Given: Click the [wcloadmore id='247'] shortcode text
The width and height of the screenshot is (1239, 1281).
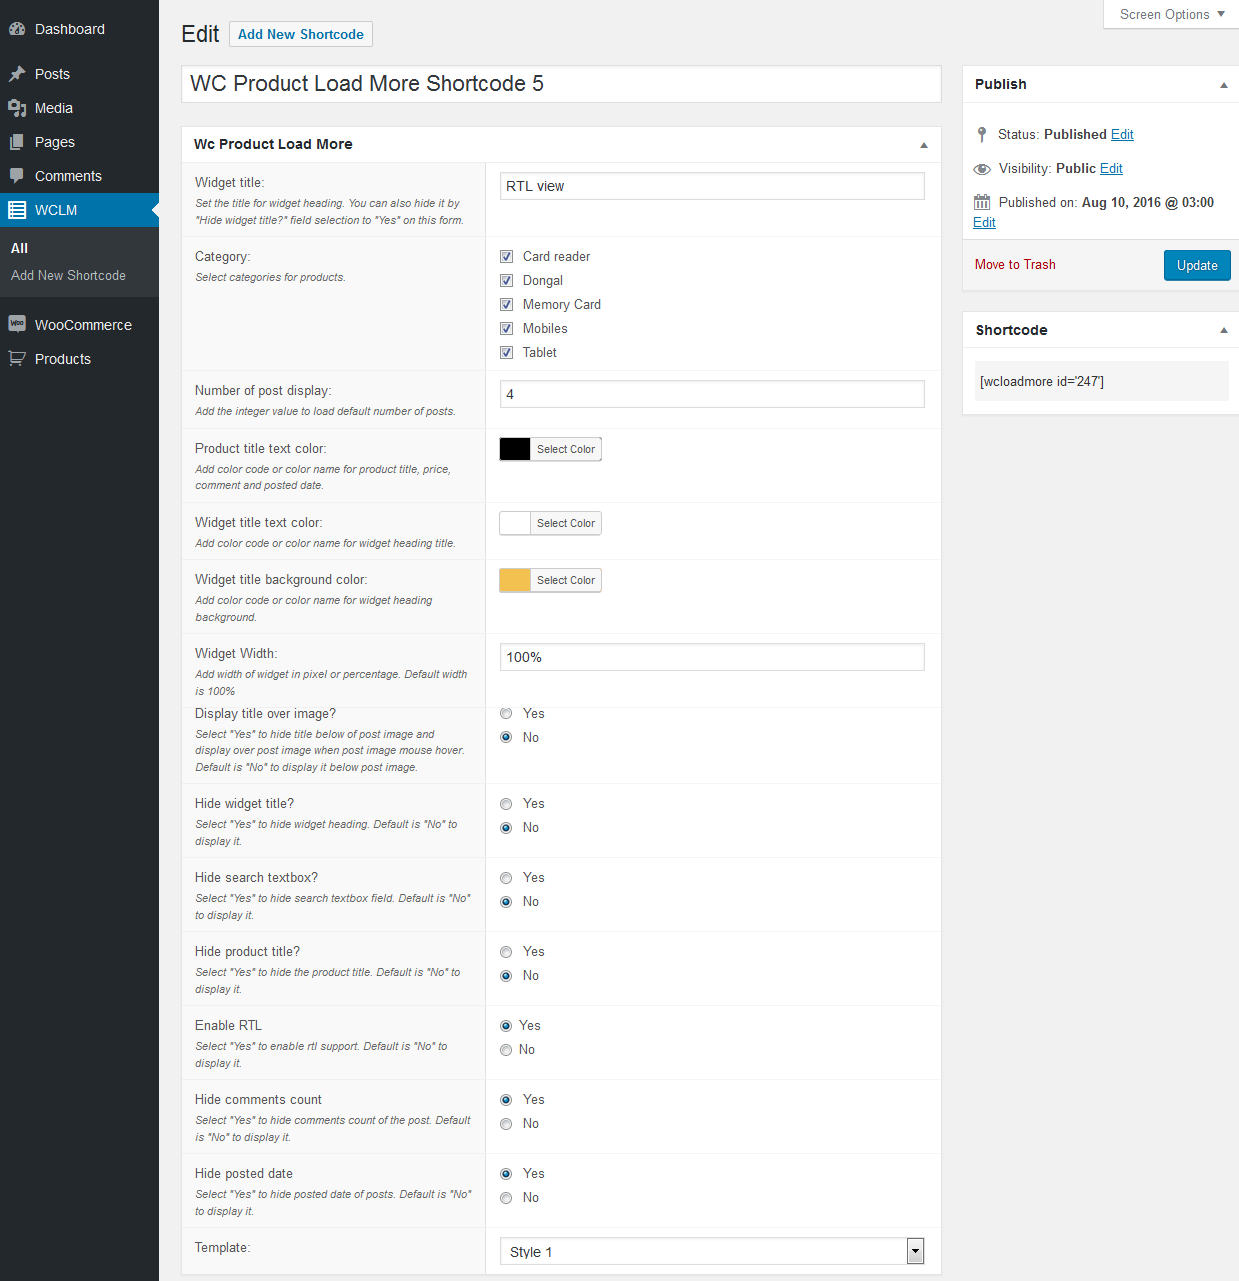Looking at the screenshot, I should (1041, 381).
